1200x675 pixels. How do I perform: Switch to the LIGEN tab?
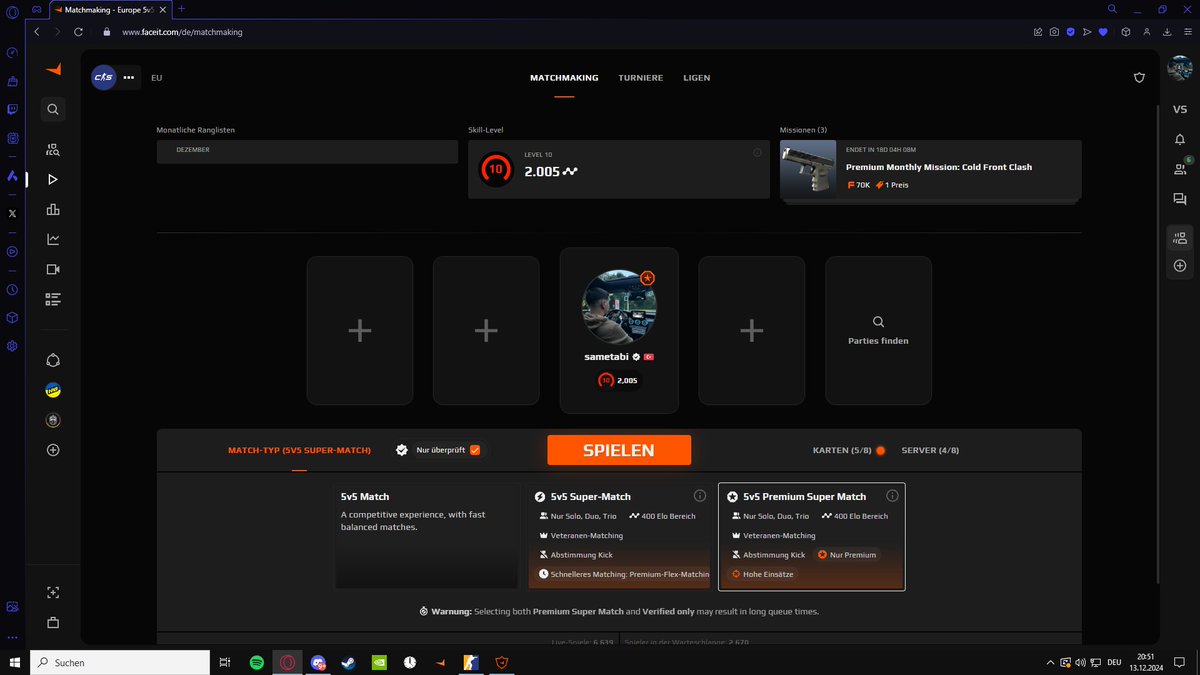tap(697, 77)
